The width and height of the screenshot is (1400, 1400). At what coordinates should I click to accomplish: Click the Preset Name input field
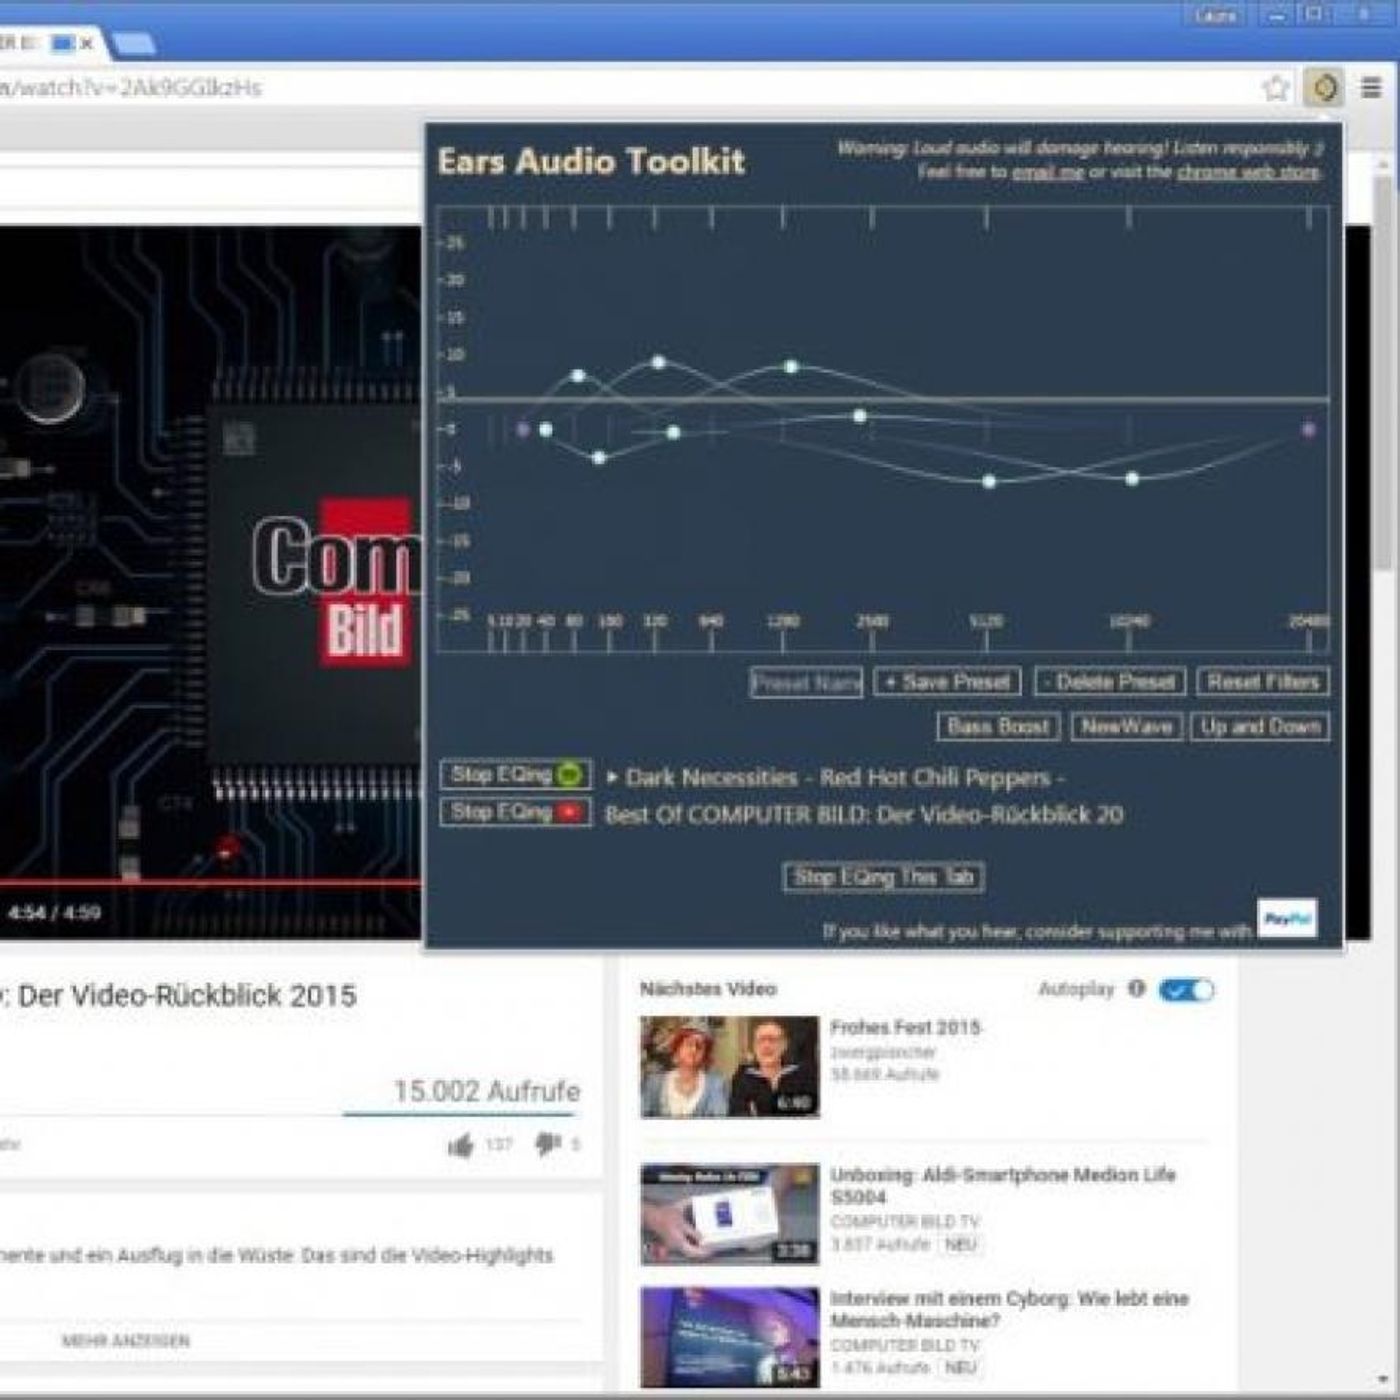(806, 682)
